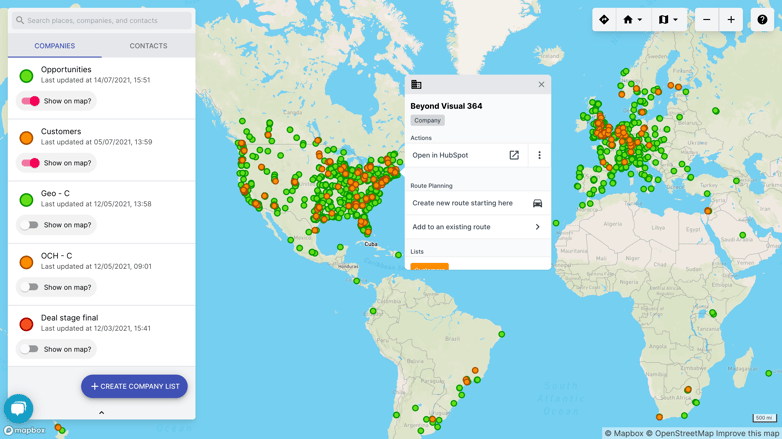Image resolution: width=782 pixels, height=439 pixels.
Task: Click the green Opportunities list color circle
Action: point(26,76)
